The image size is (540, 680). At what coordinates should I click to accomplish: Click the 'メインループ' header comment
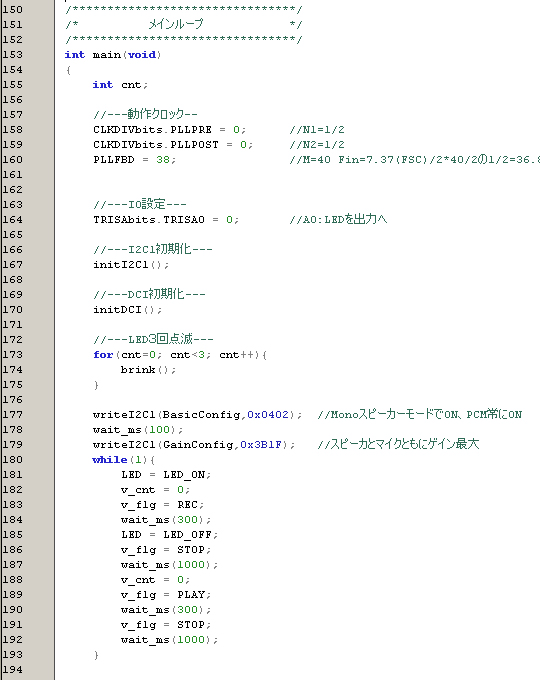point(176,24)
